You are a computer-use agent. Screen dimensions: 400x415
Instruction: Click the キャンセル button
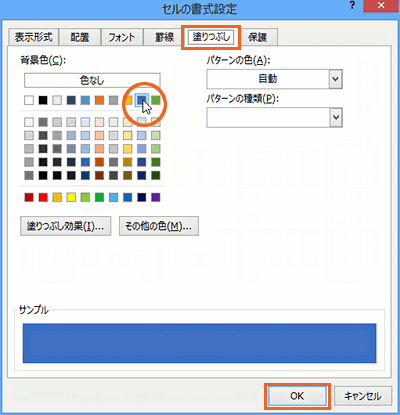(363, 396)
